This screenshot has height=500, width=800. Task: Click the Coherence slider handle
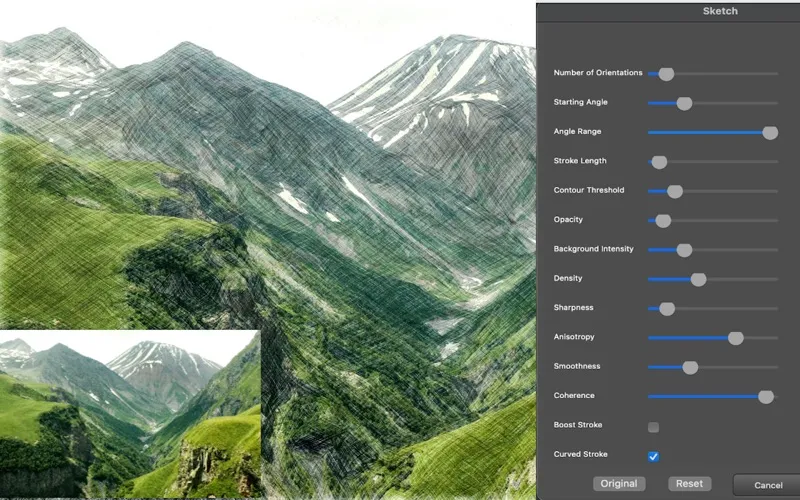coord(765,396)
